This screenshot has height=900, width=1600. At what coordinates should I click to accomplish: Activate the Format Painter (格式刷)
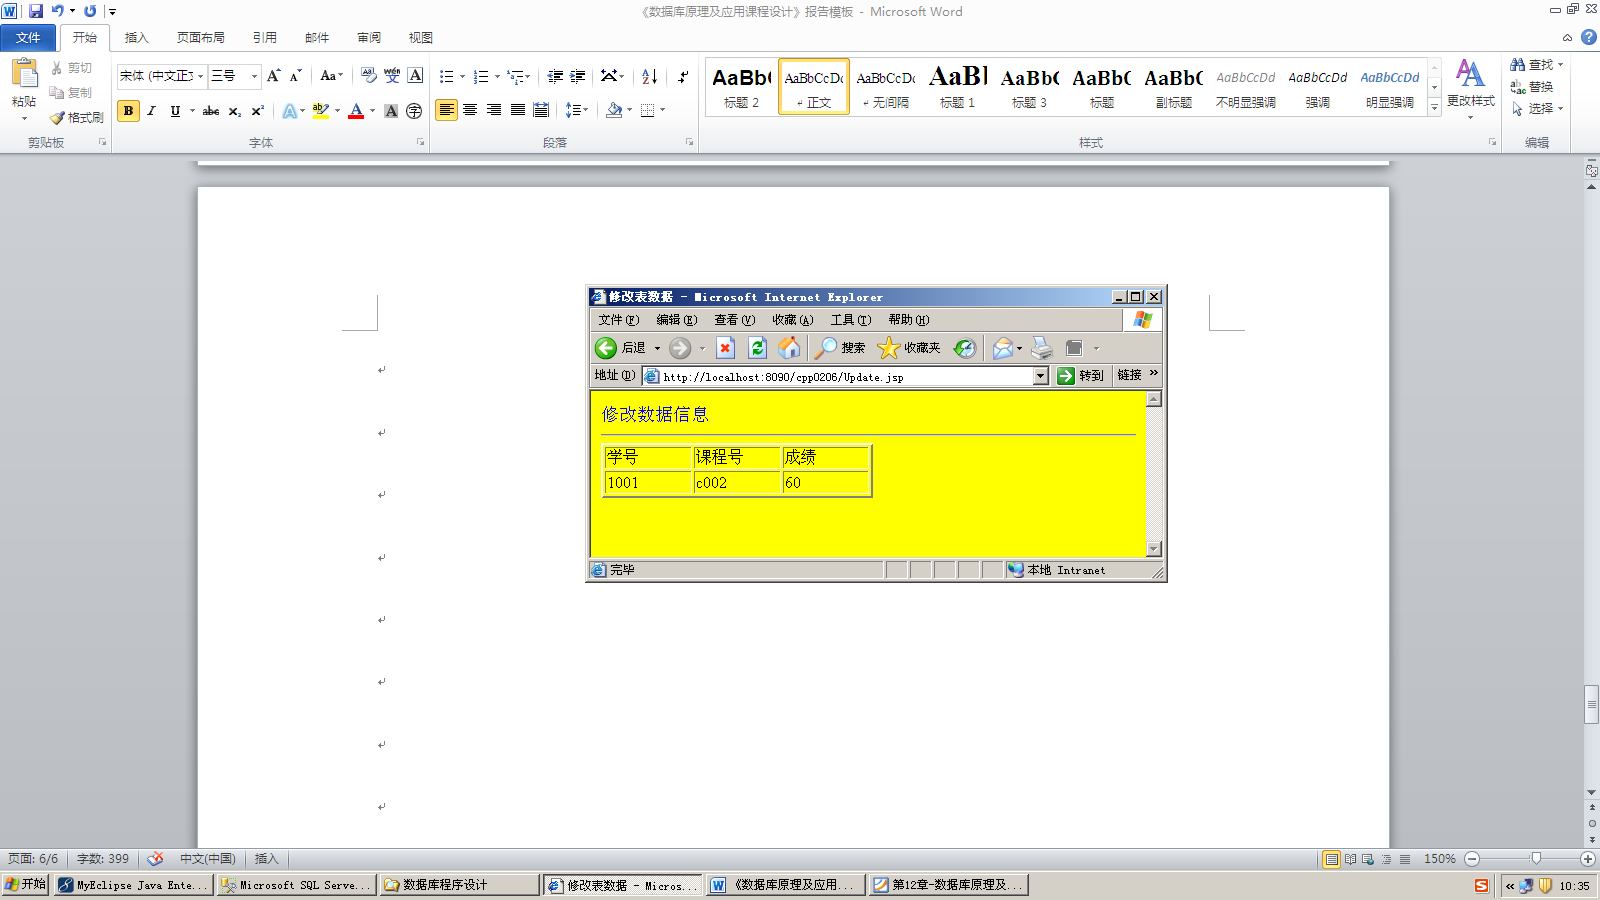click(77, 118)
